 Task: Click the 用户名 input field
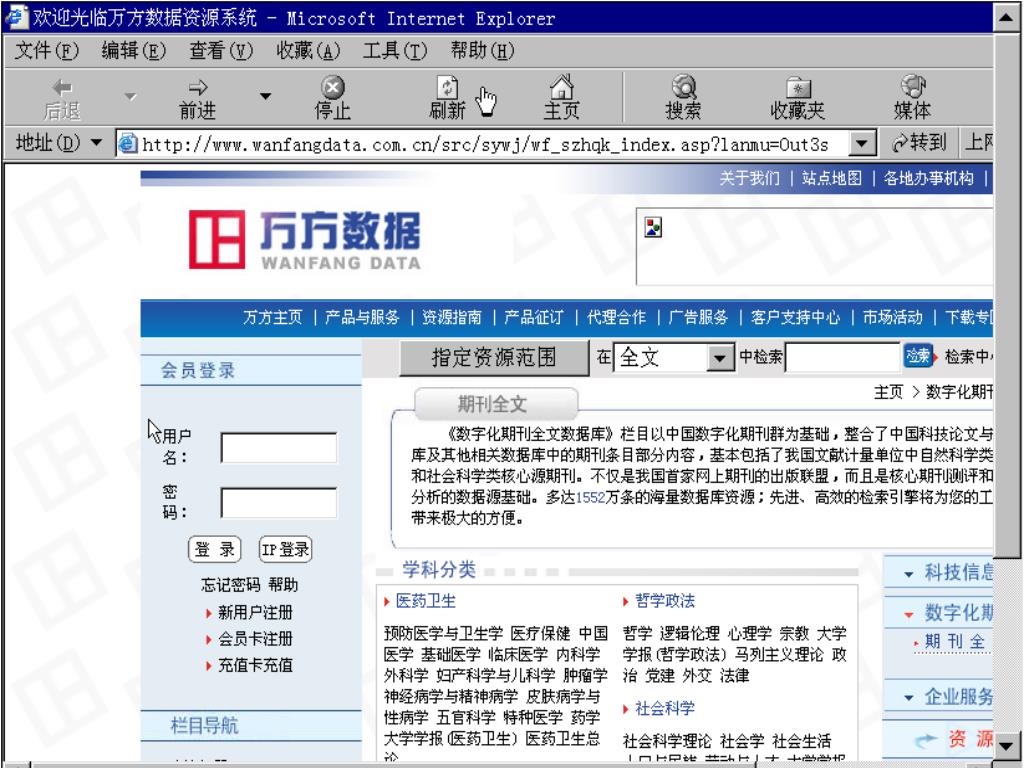(279, 448)
